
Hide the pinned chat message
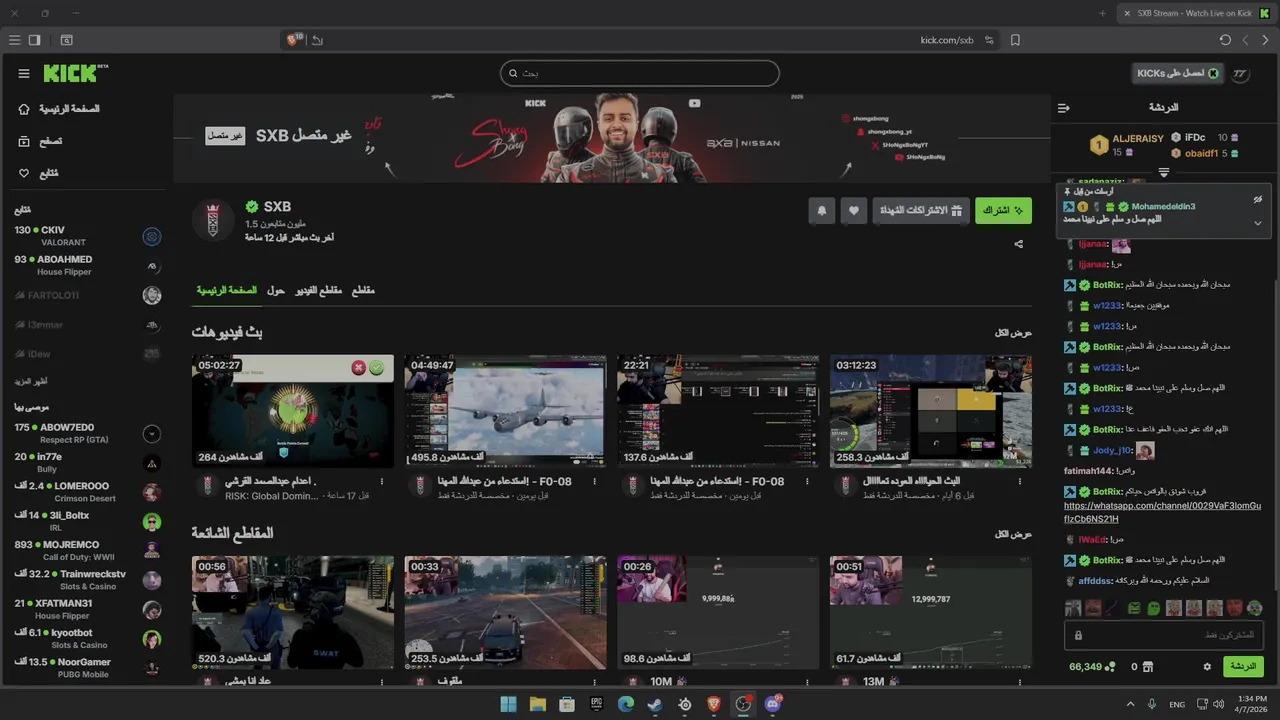(1258, 199)
